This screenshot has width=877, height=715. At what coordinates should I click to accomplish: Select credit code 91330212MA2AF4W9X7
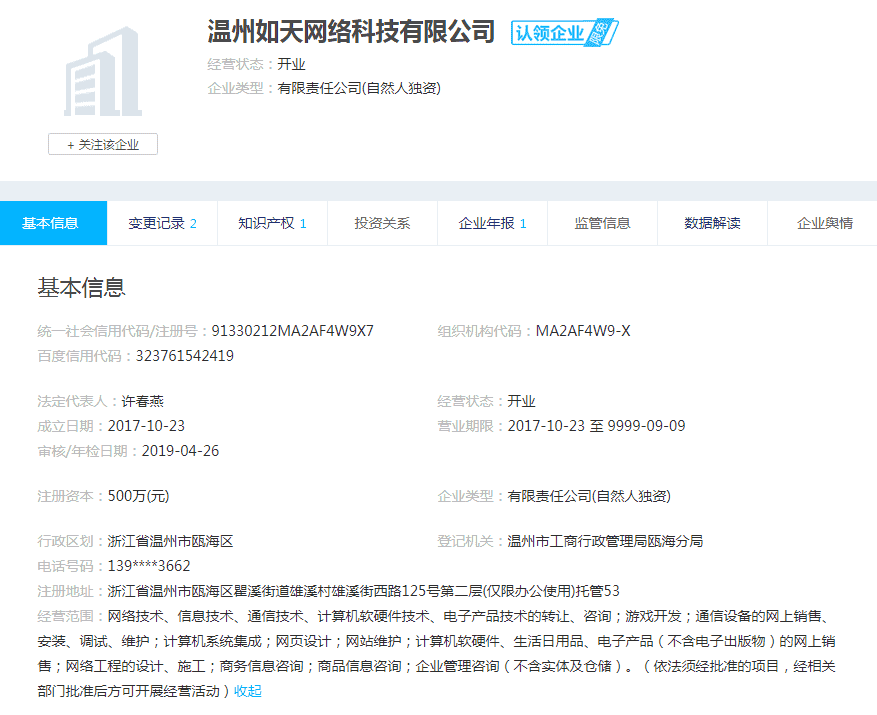click(x=293, y=331)
